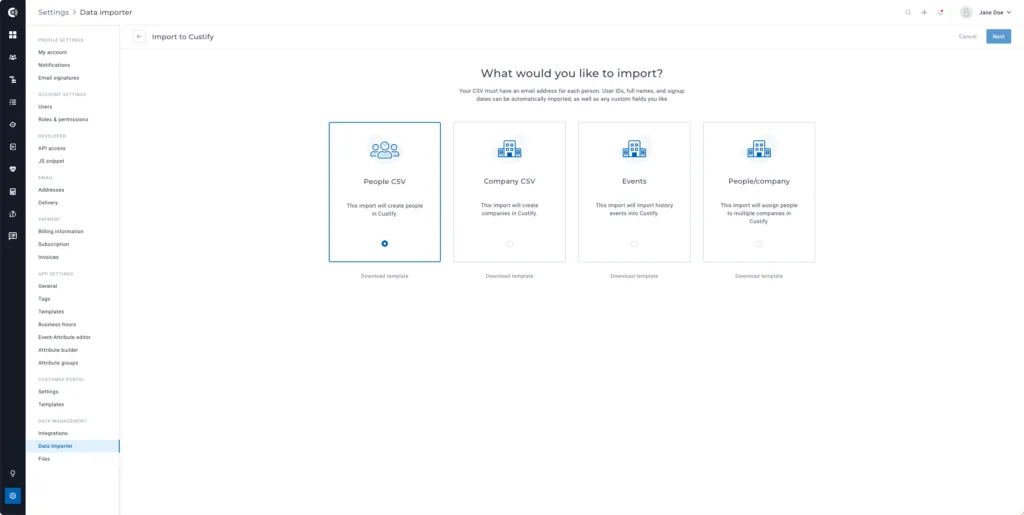Screen dimensions: 1024x515
Task: Open the notifications icon with red dot
Action: point(940,12)
